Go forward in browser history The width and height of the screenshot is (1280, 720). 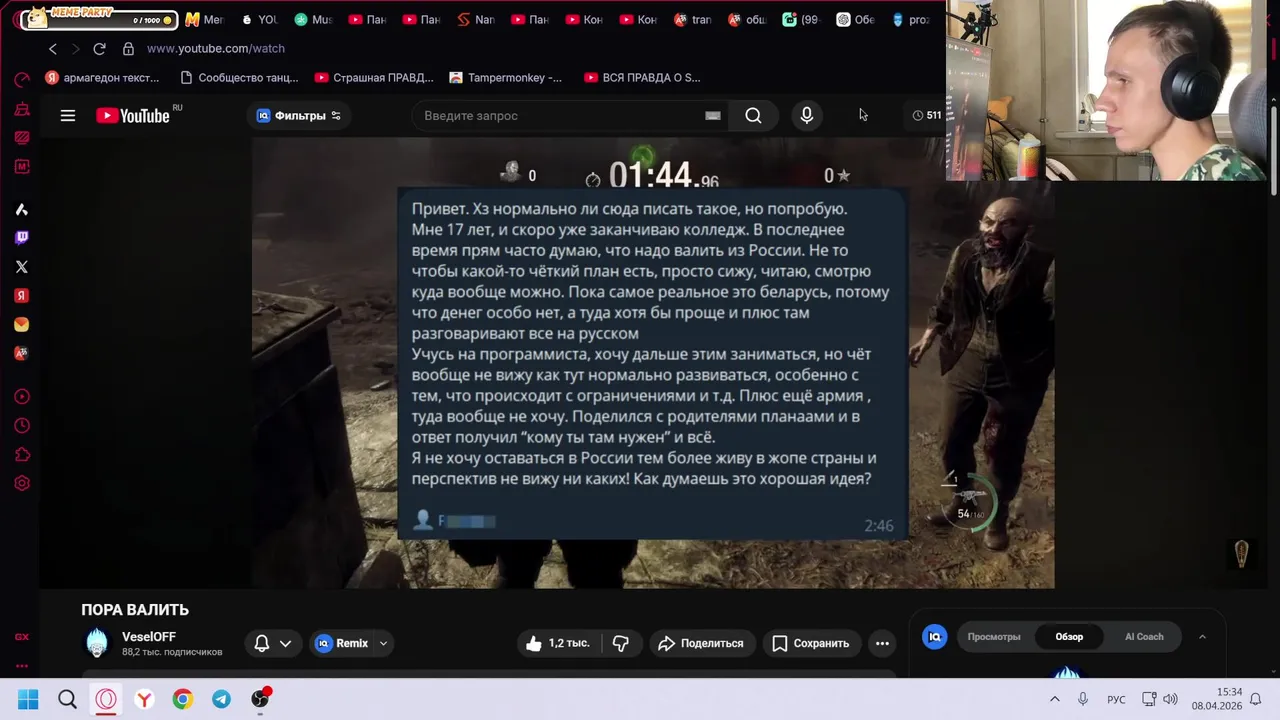(75, 48)
